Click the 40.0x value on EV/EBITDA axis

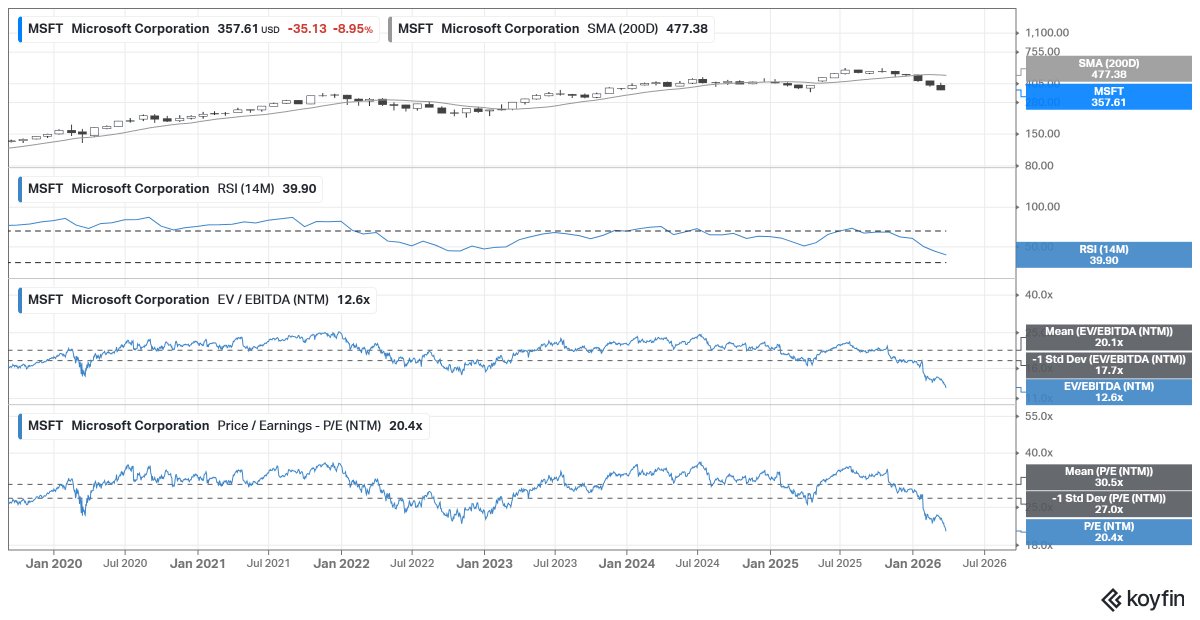coord(1041,295)
